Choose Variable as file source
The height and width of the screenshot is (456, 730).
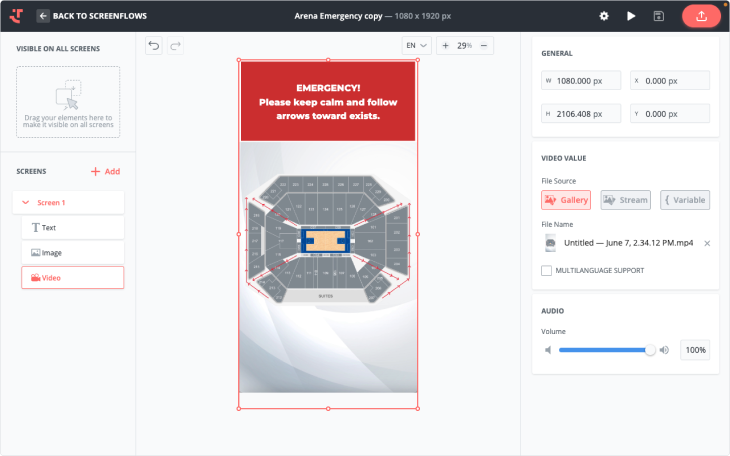pos(685,200)
